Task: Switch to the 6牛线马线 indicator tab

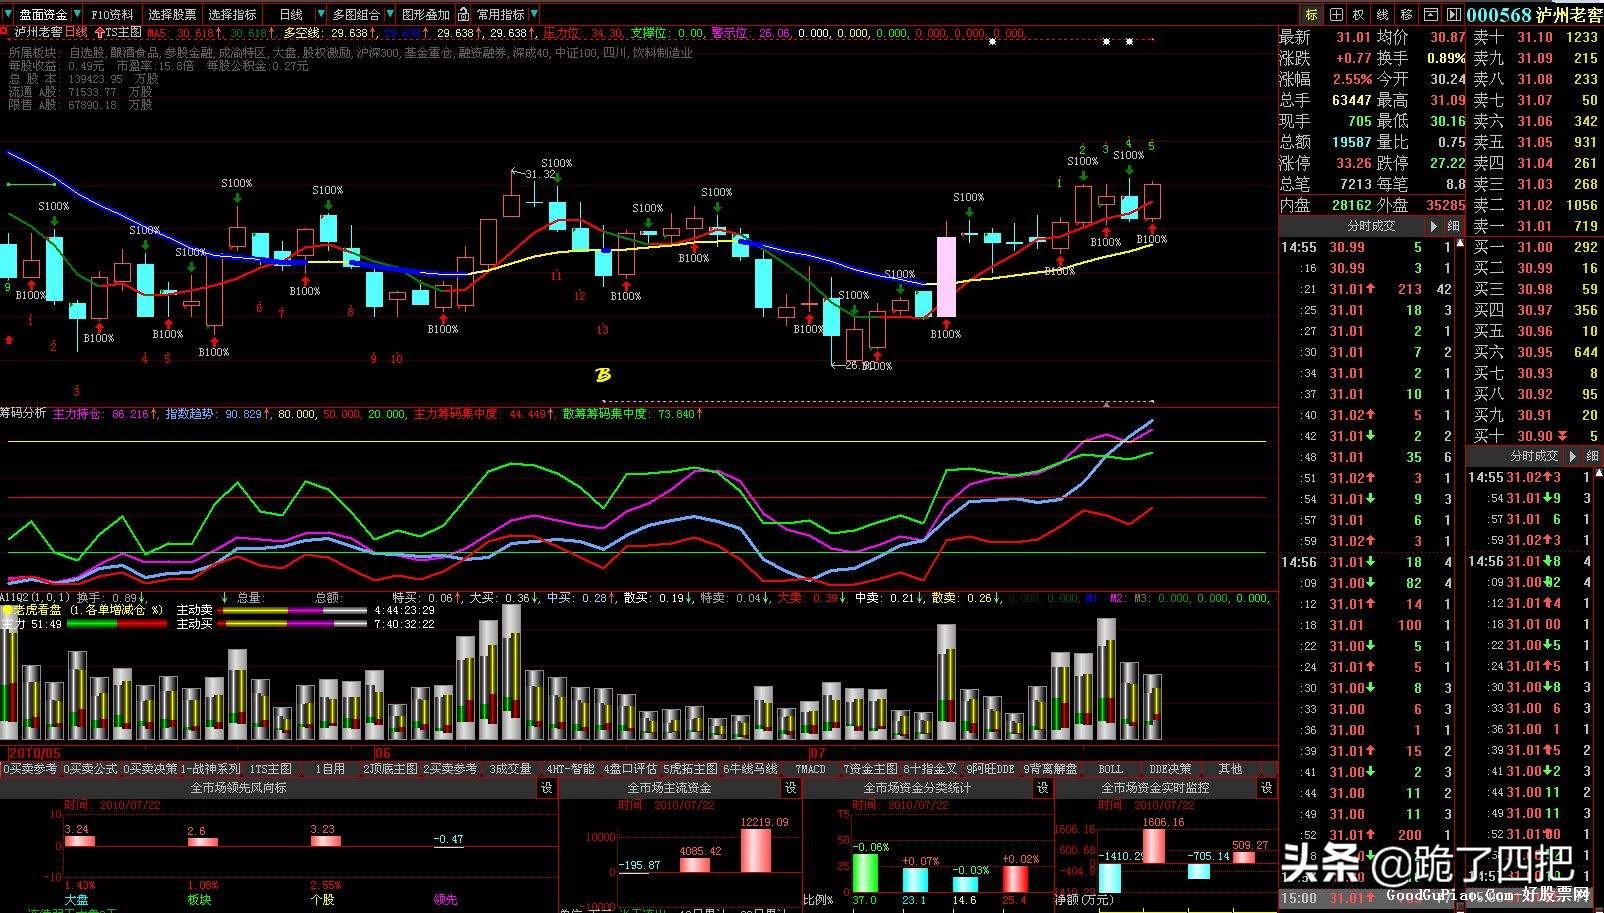Action: [750, 769]
